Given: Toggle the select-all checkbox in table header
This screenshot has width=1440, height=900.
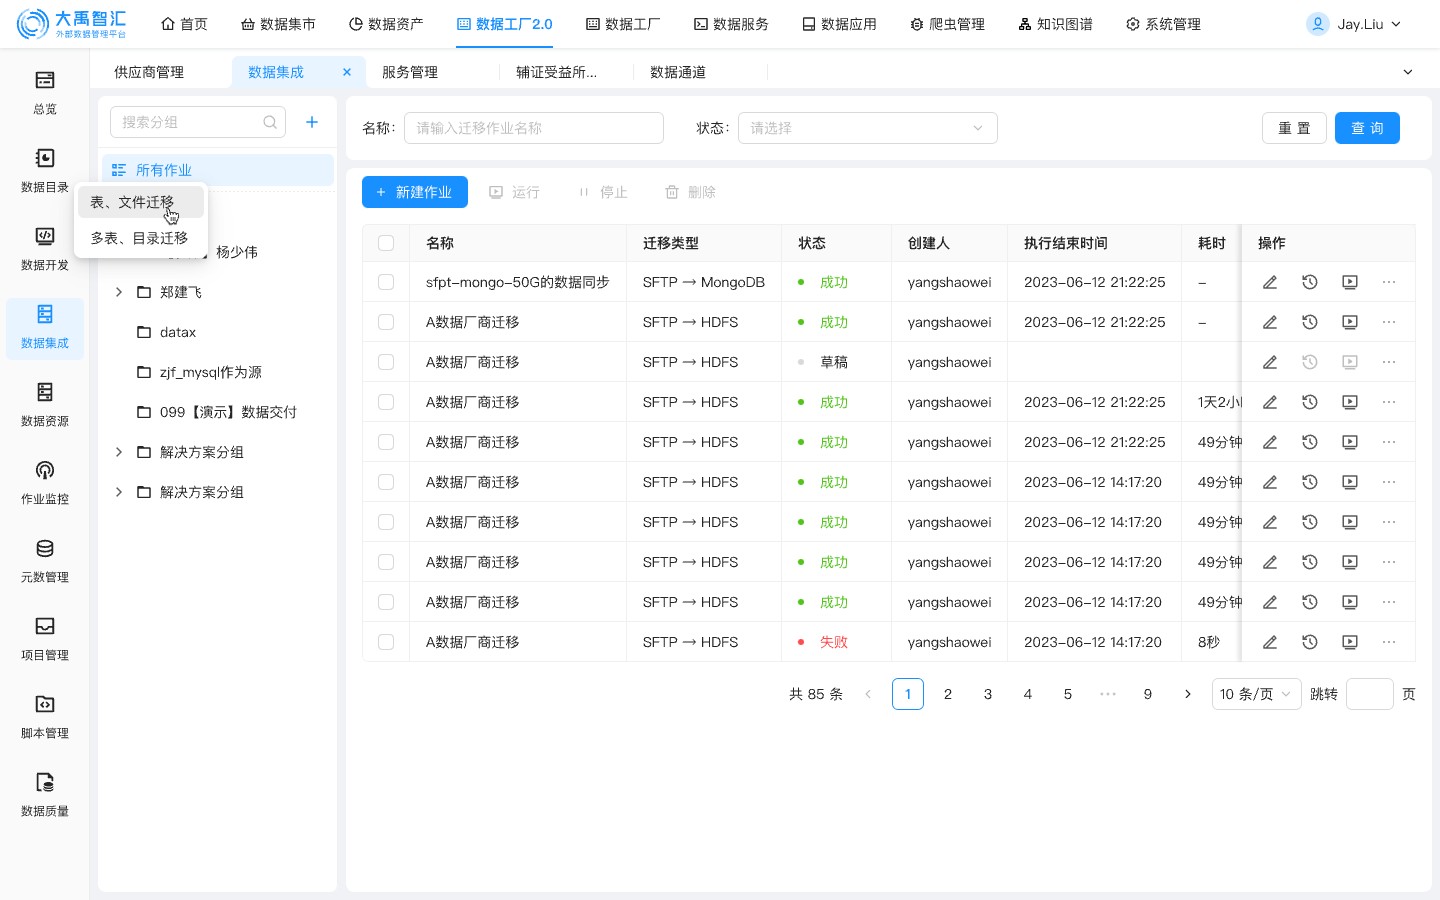Looking at the screenshot, I should 386,243.
